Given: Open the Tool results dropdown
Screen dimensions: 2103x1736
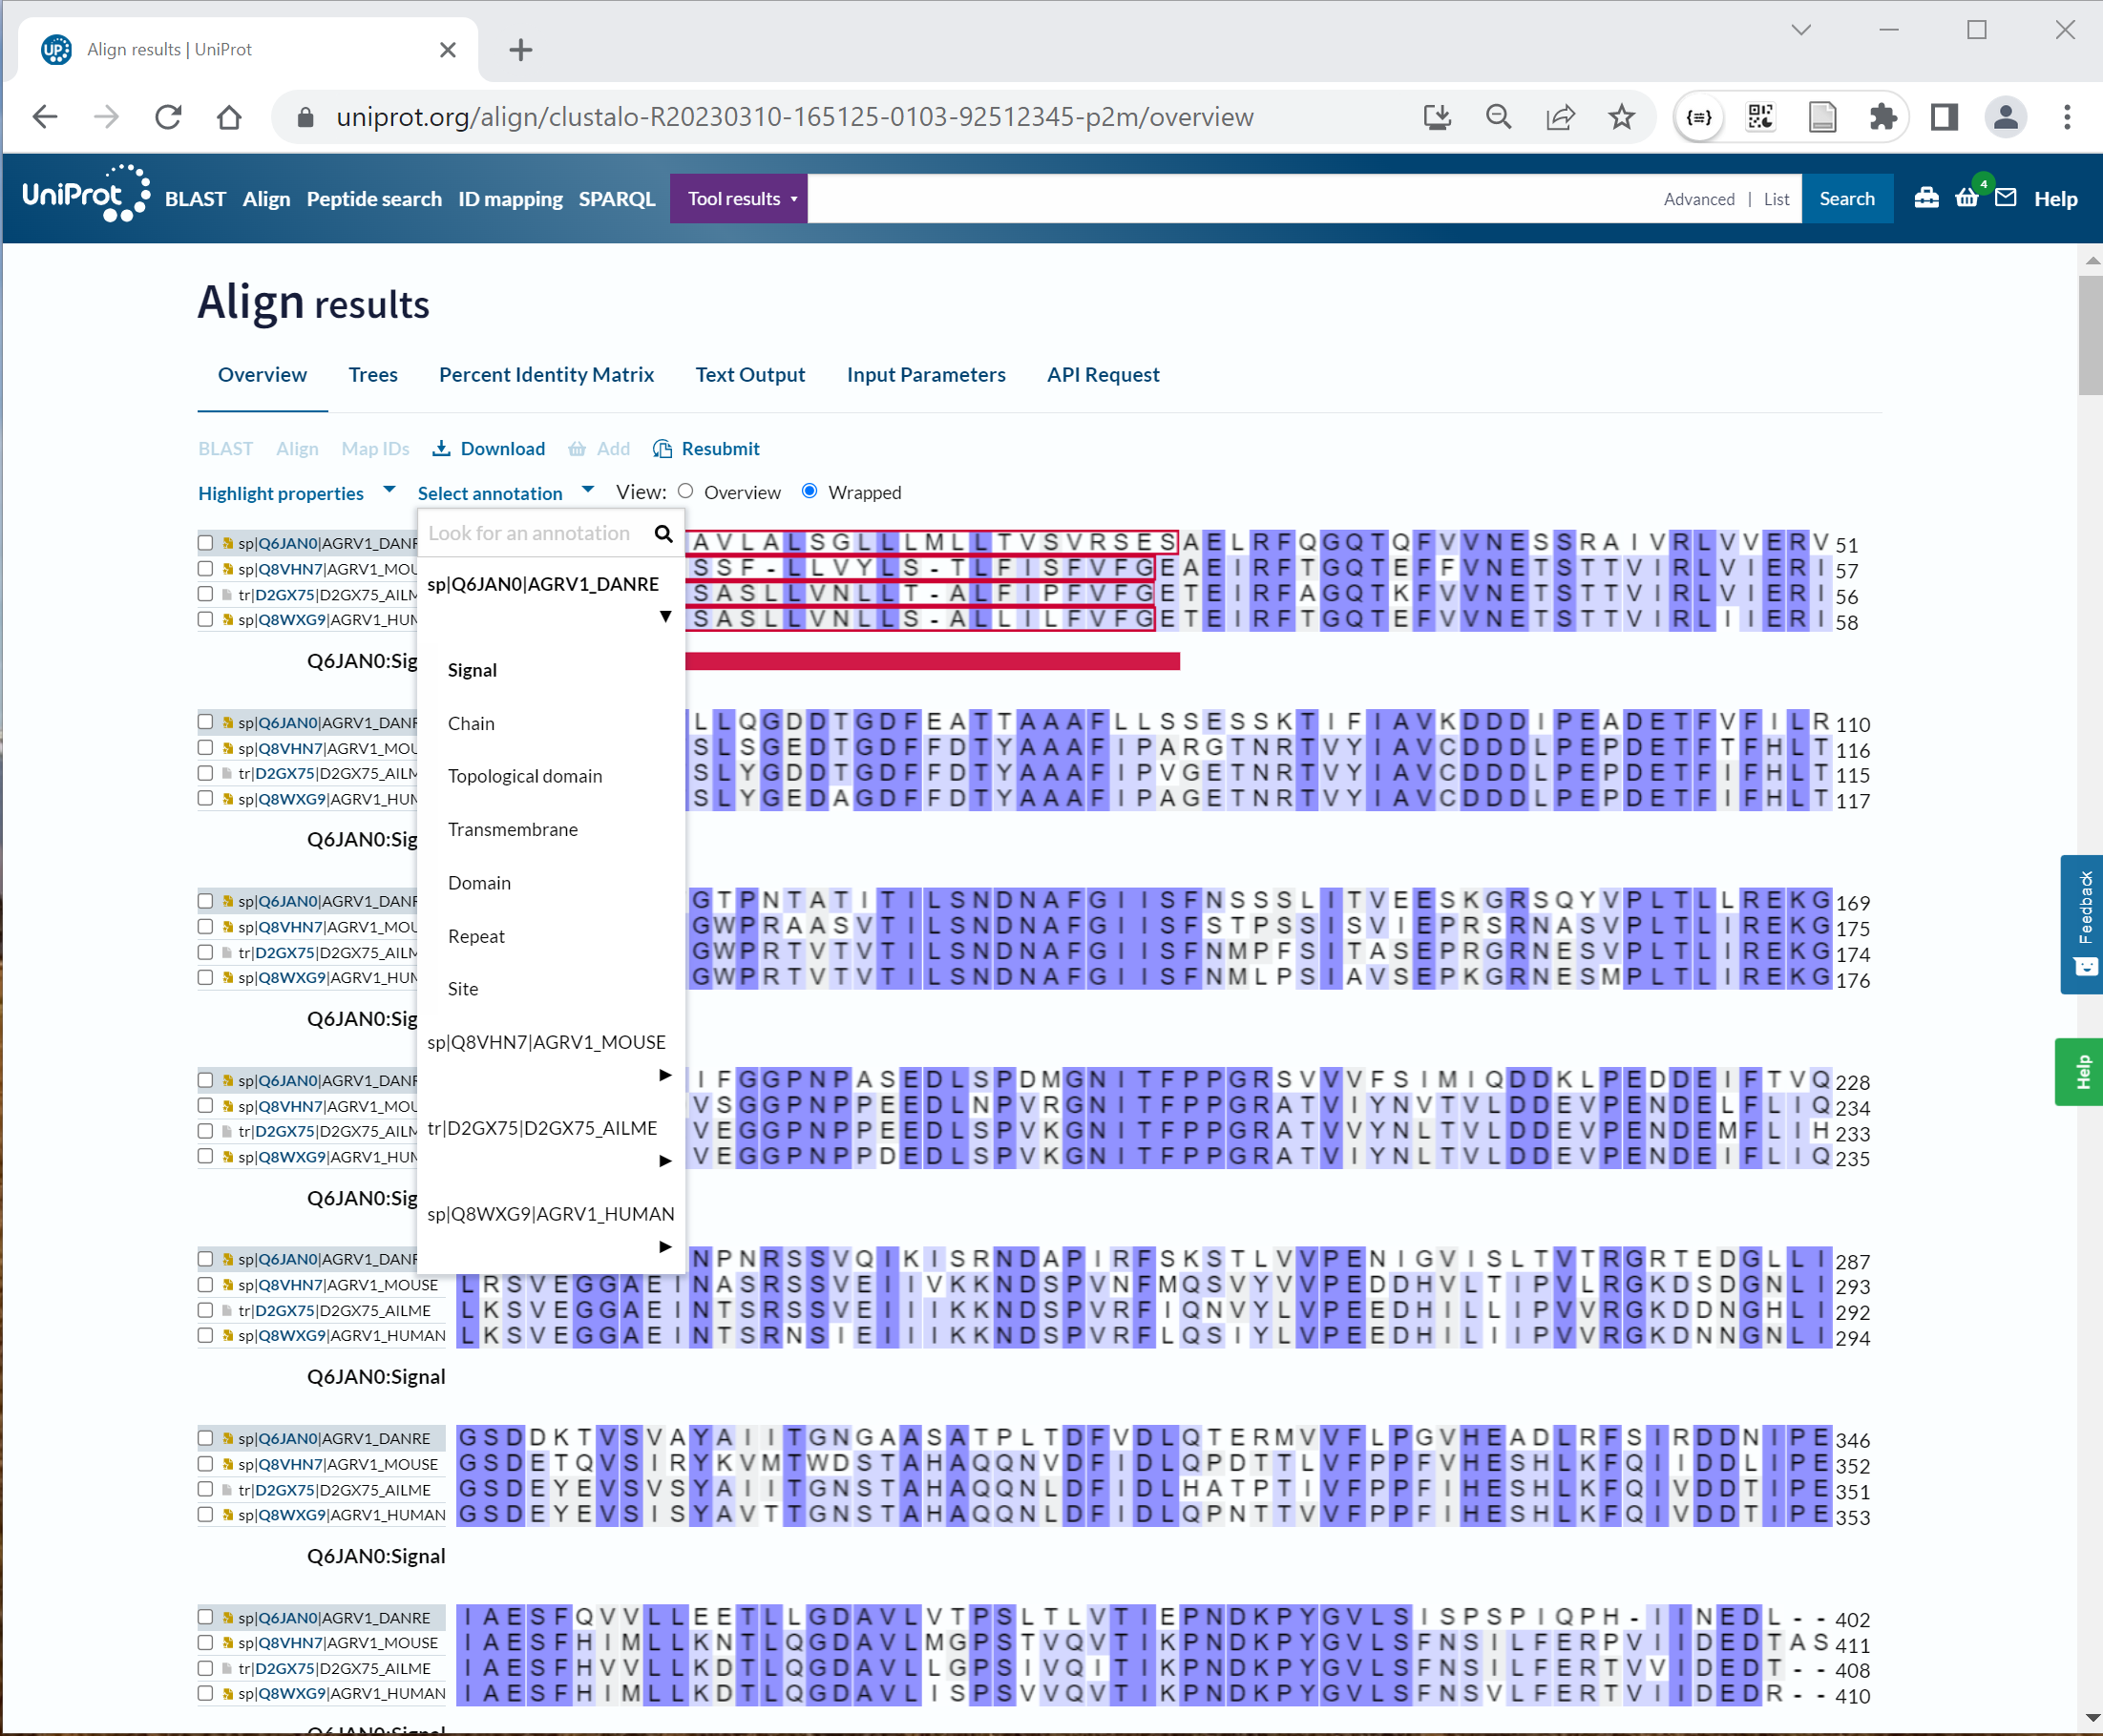Looking at the screenshot, I should (x=739, y=198).
